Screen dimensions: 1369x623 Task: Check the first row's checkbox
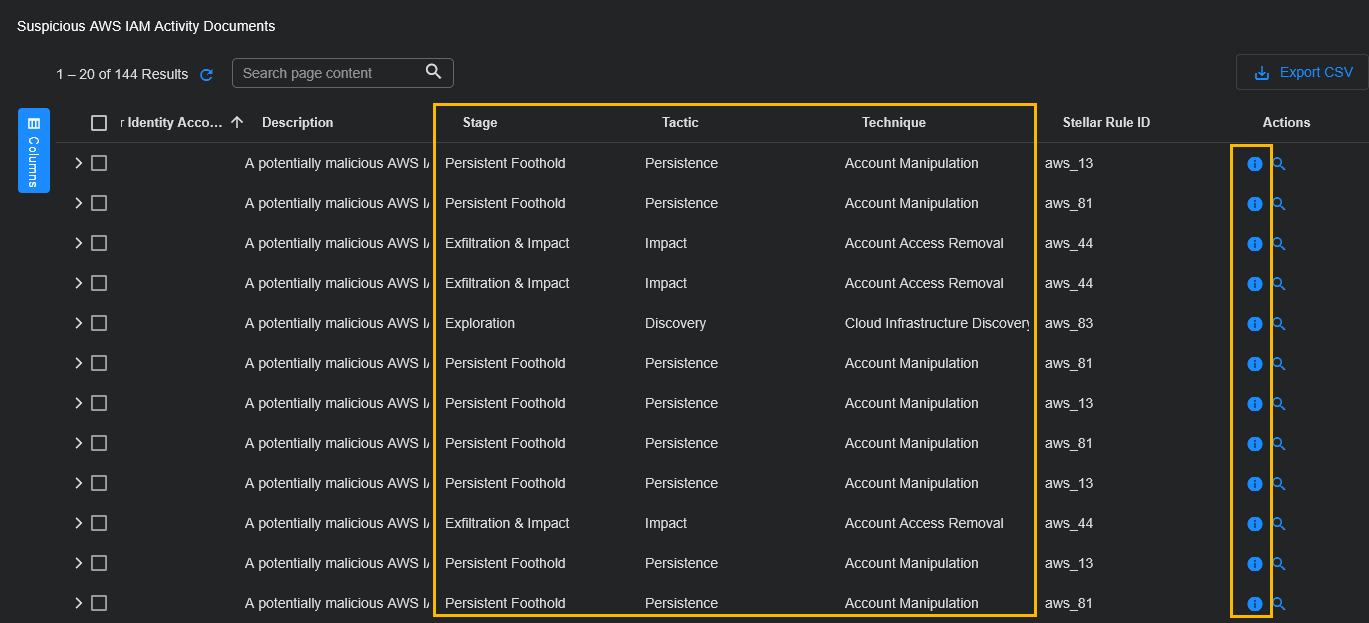click(x=99, y=163)
